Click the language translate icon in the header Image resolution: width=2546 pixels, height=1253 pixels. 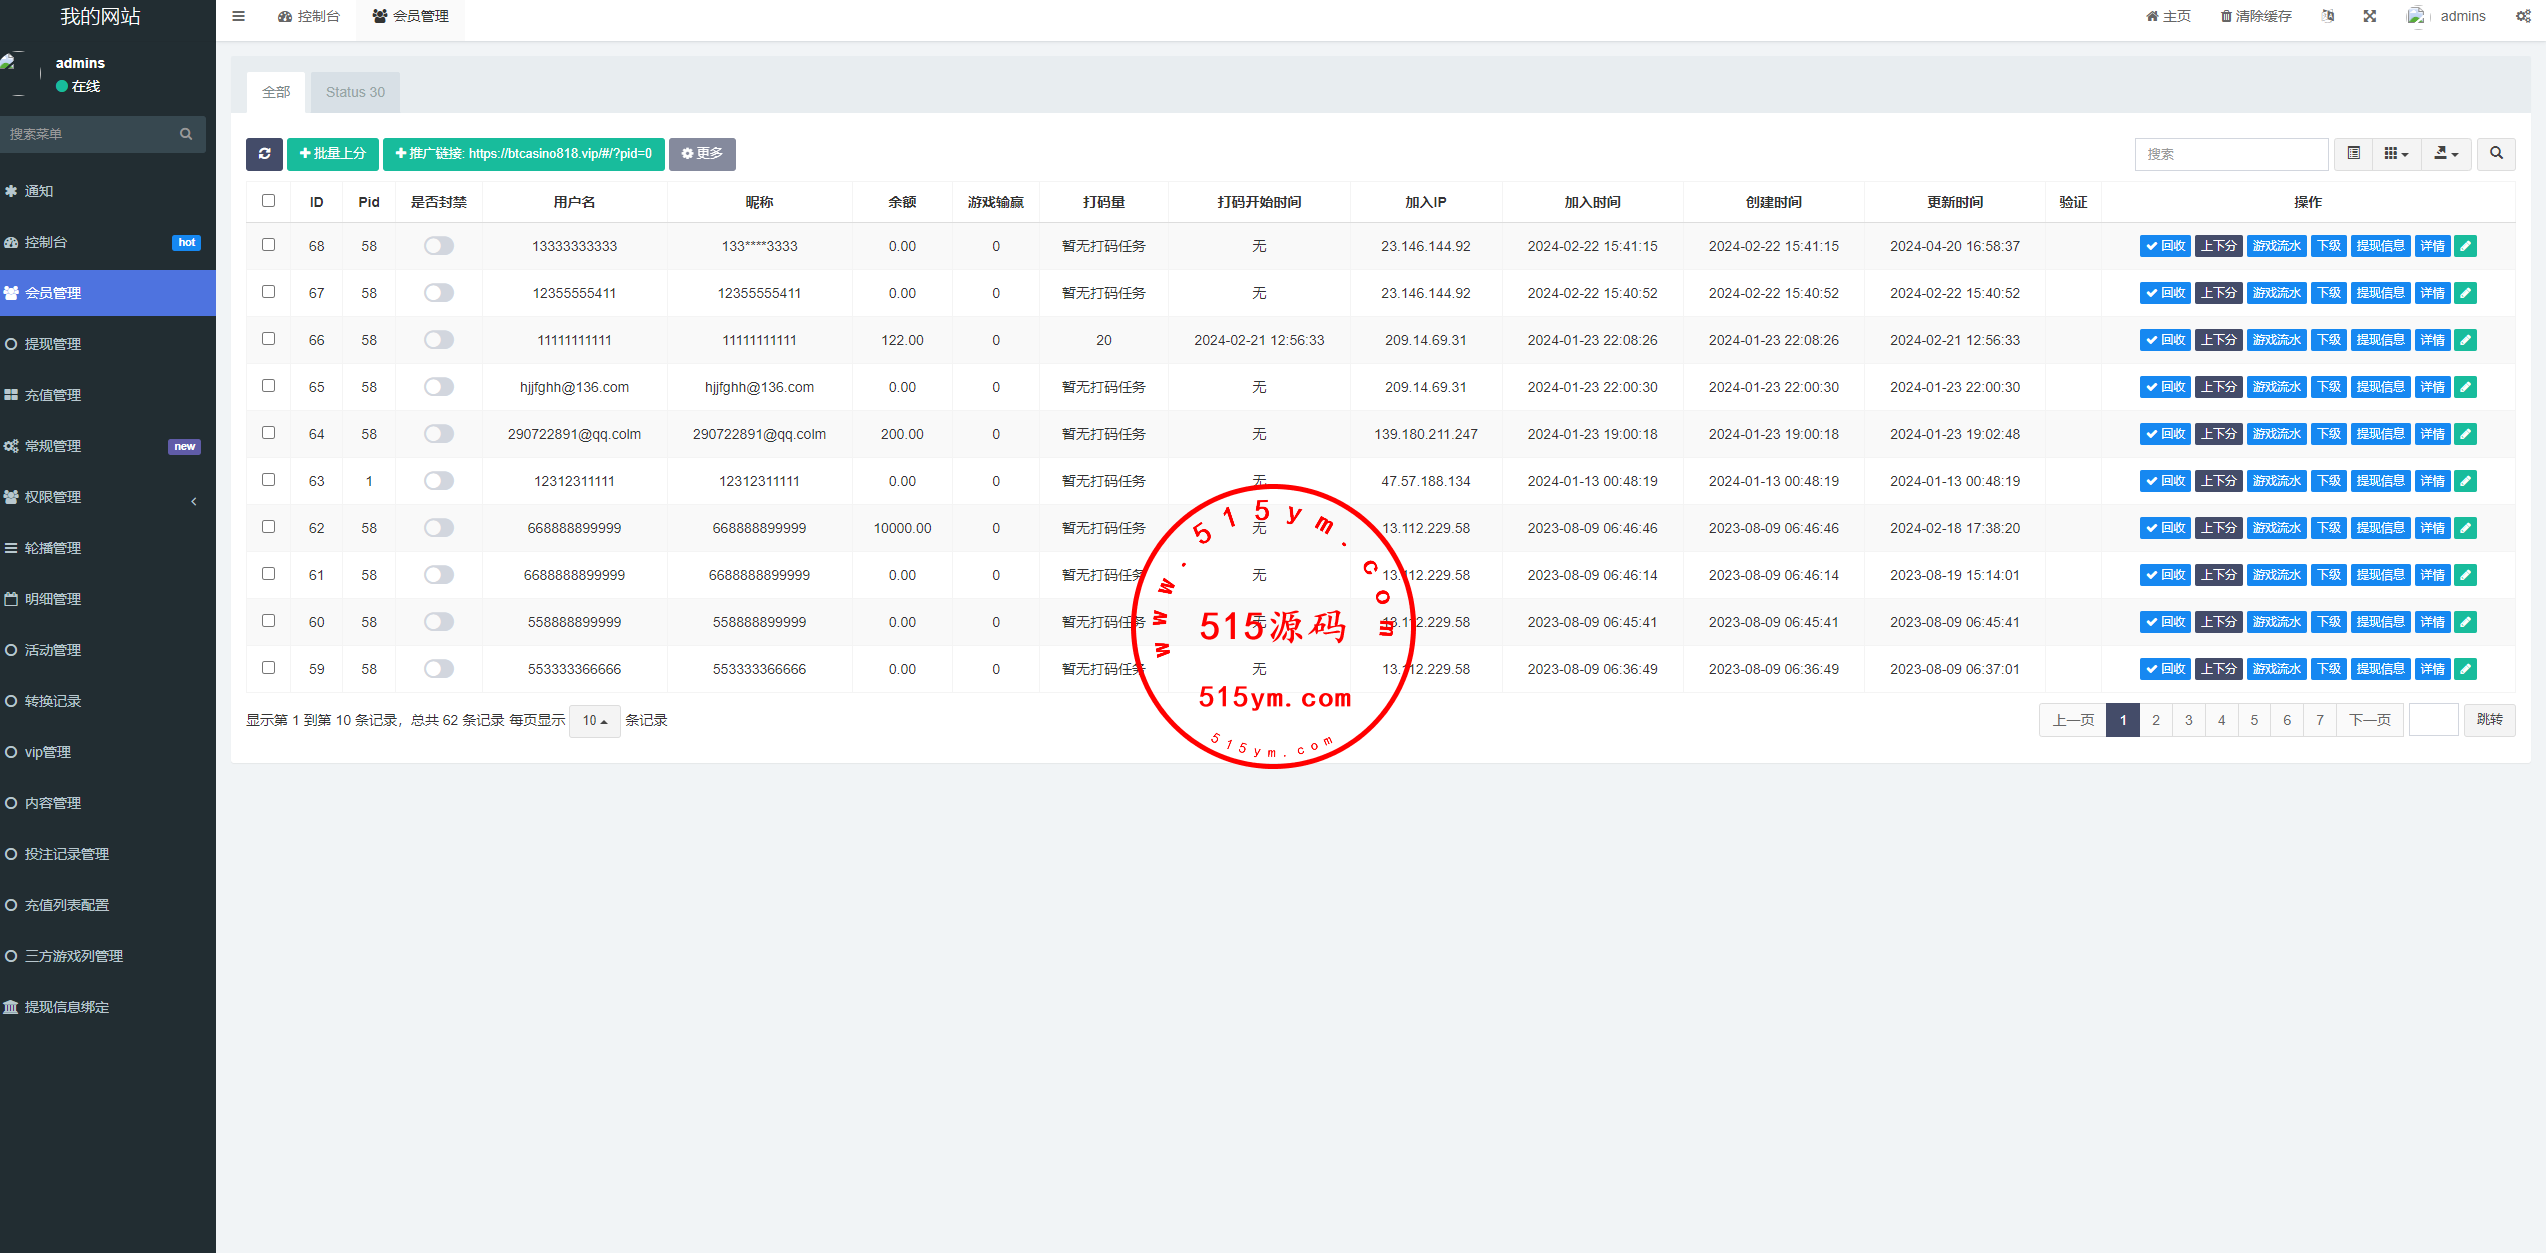coord(2327,16)
